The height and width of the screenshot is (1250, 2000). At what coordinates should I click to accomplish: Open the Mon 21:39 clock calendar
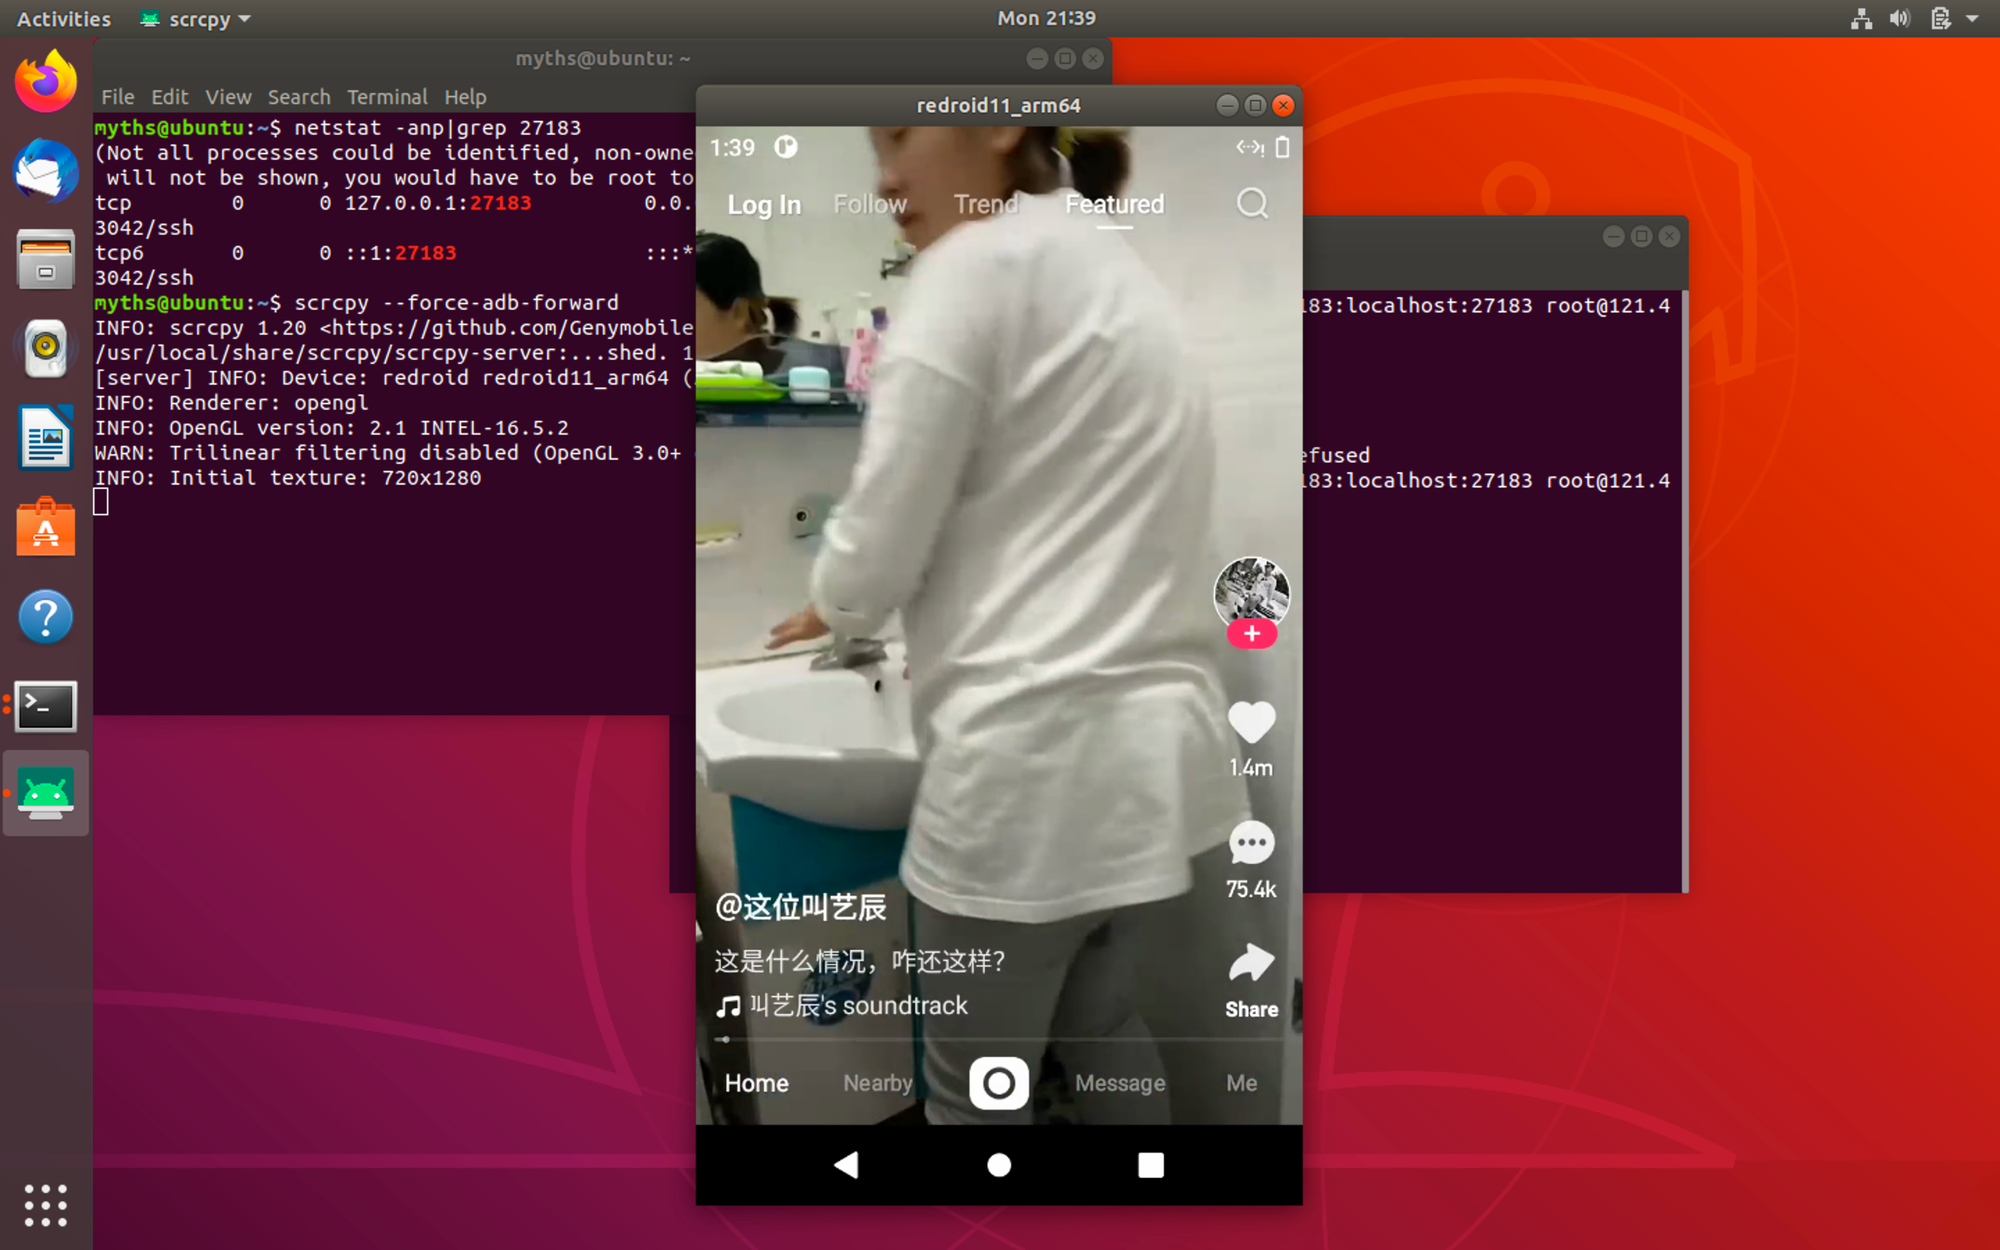1046,18
